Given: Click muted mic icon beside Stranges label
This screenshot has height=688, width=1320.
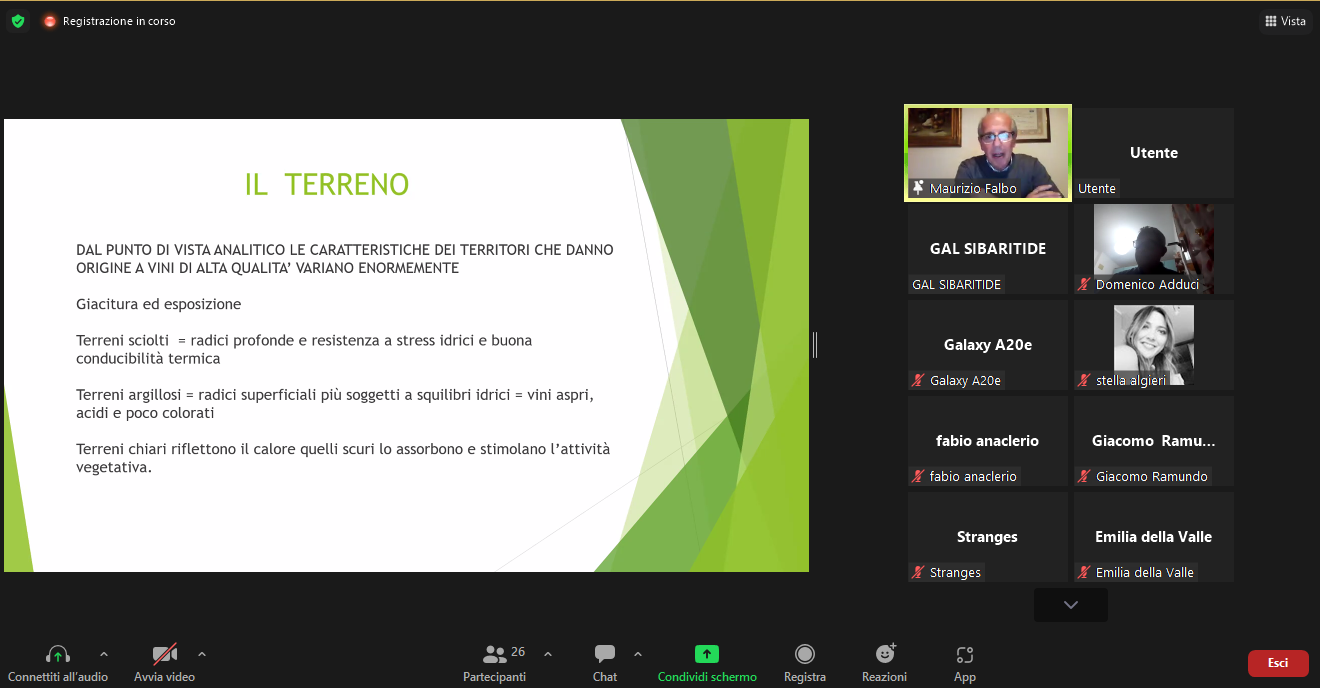Looking at the screenshot, I should click(918, 572).
